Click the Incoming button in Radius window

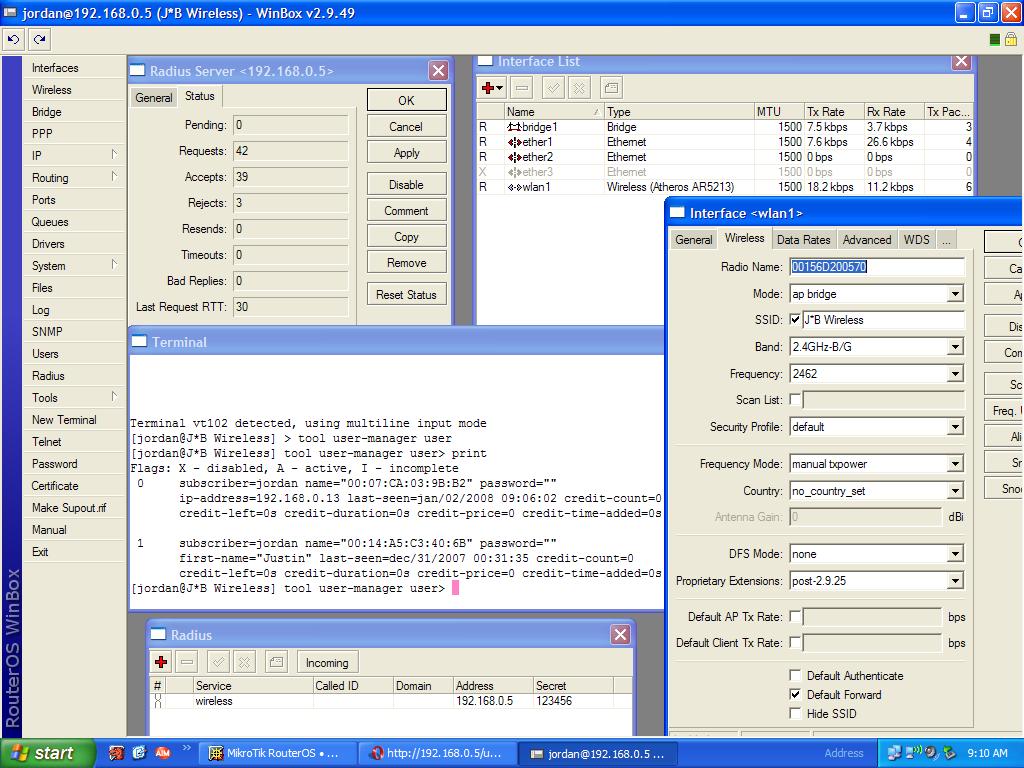(327, 663)
